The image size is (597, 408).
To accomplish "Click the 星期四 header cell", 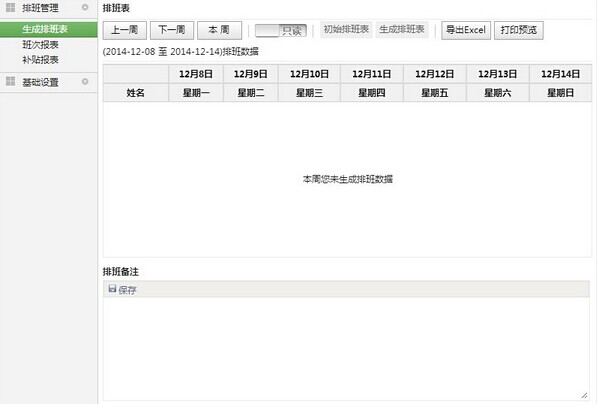I will (x=372, y=92).
